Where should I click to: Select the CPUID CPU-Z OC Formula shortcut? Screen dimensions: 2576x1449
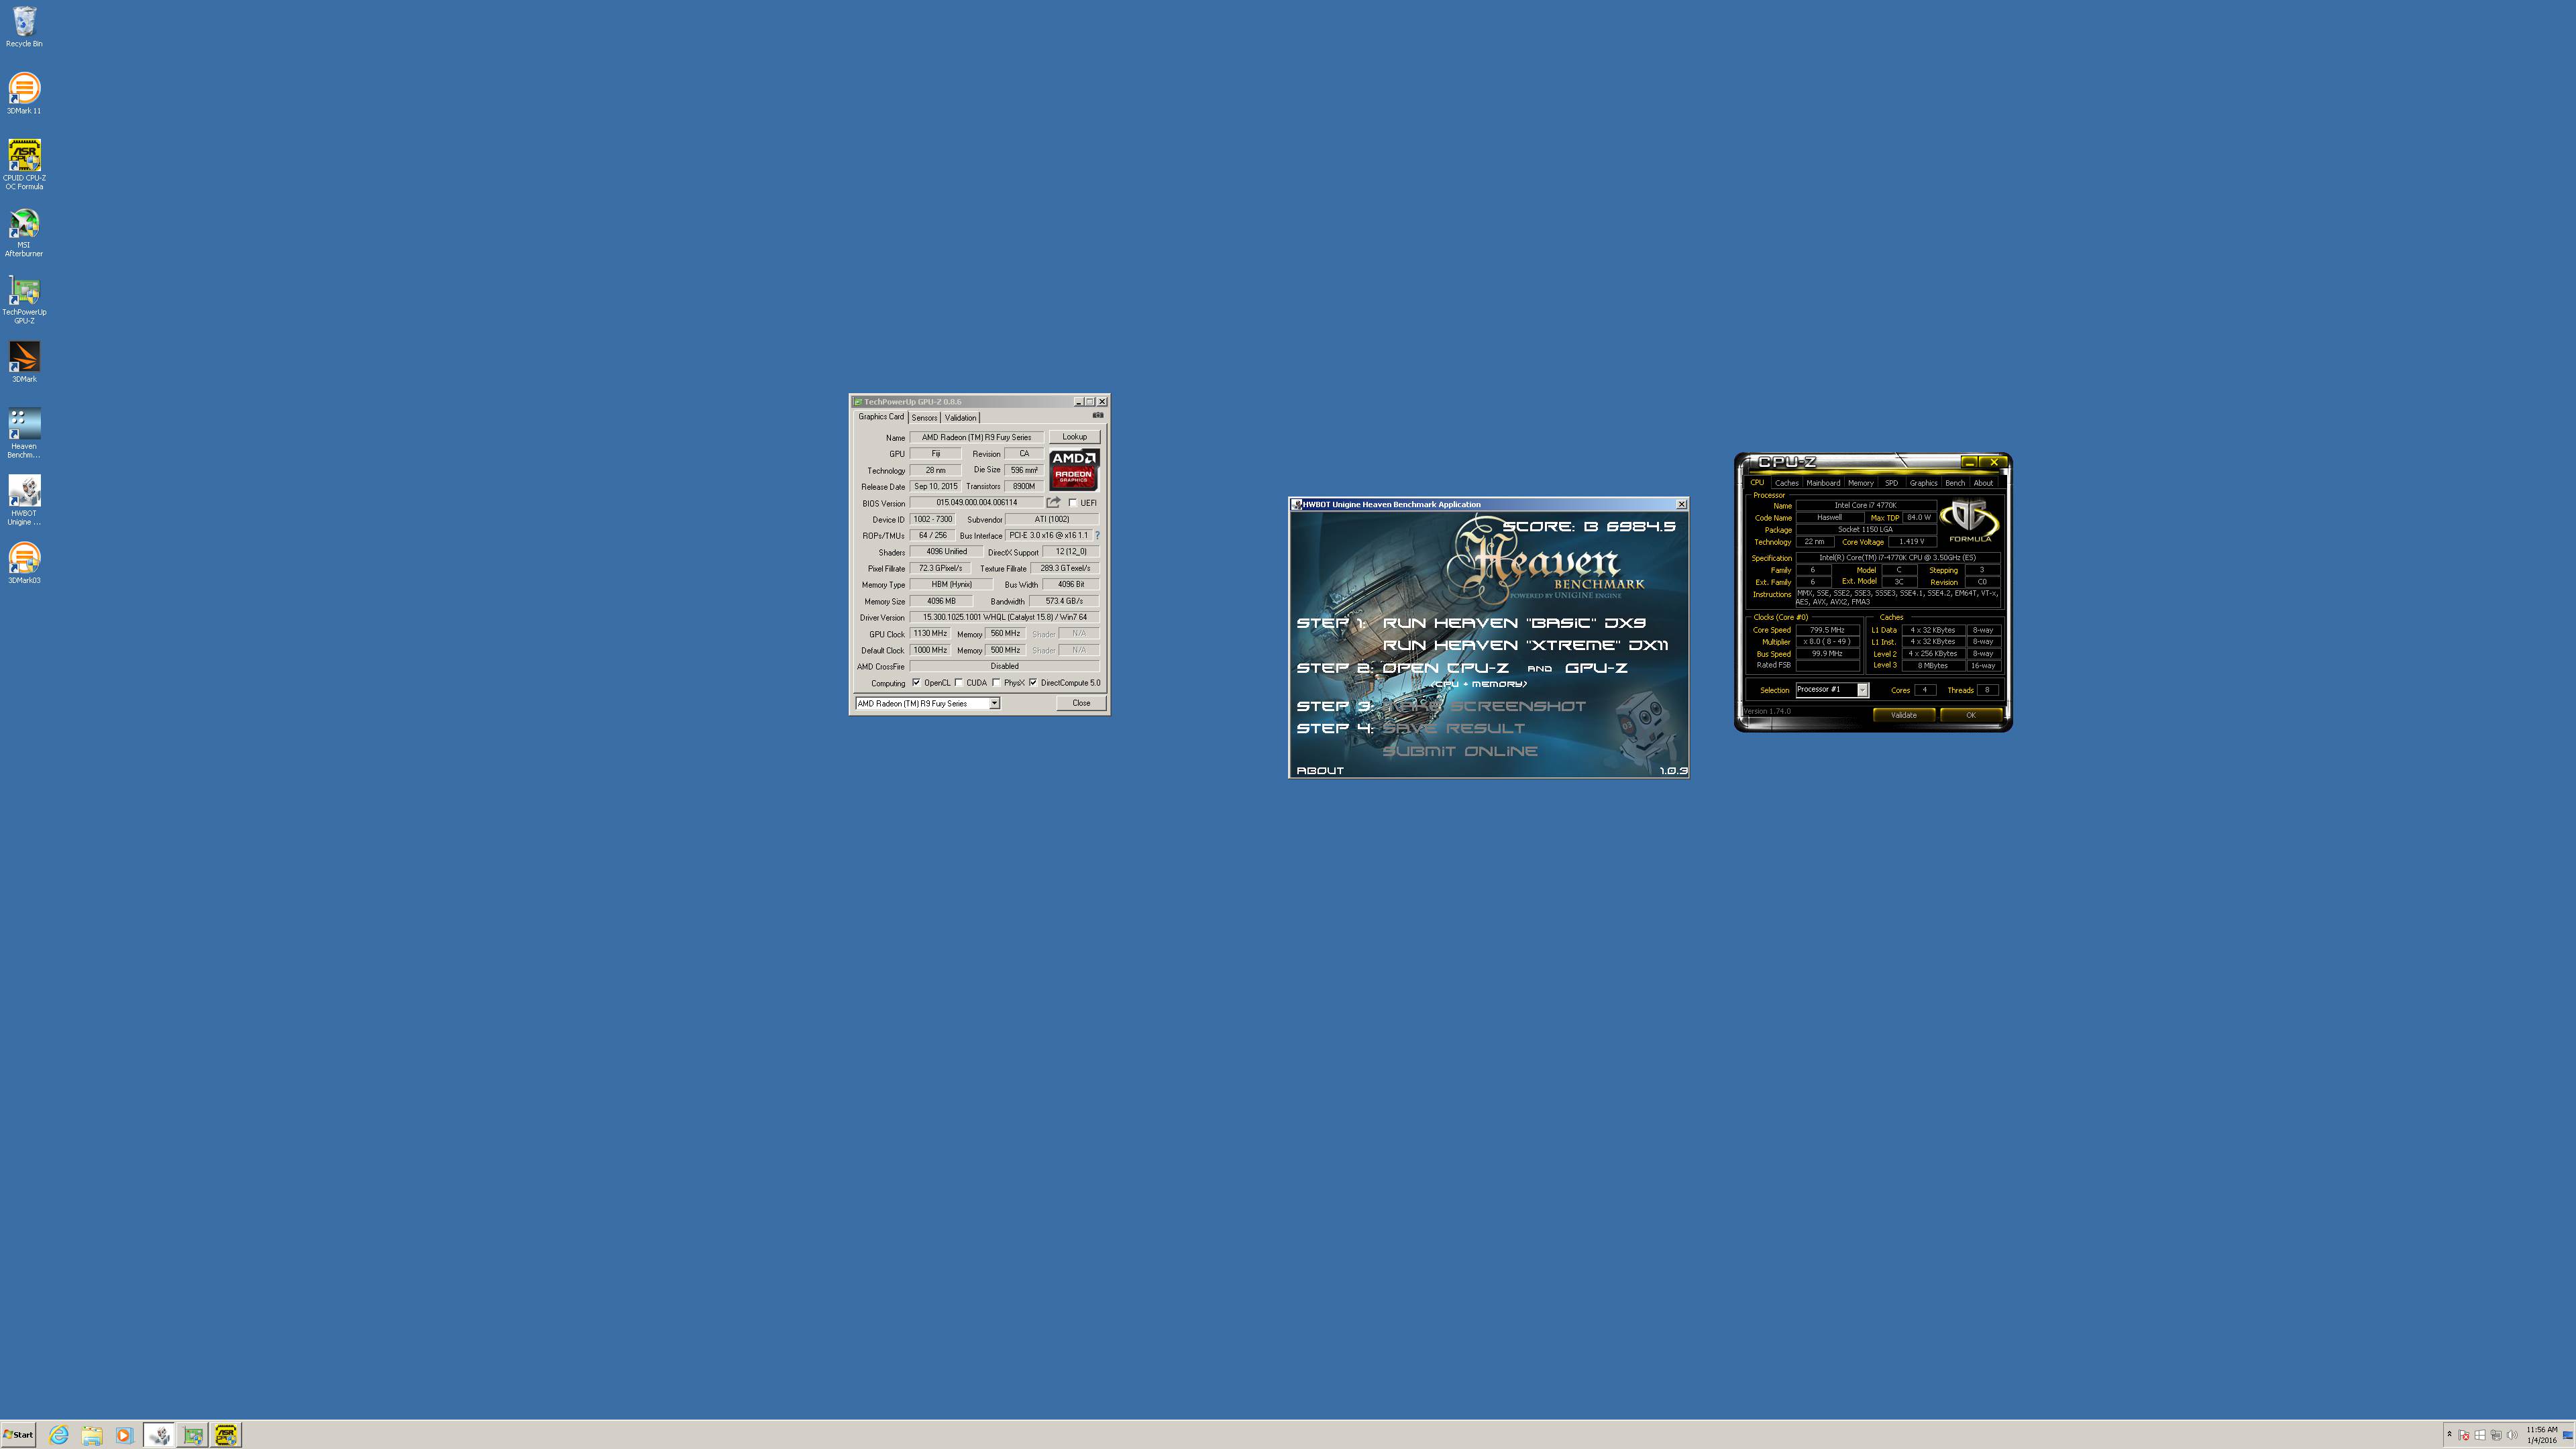(24, 164)
